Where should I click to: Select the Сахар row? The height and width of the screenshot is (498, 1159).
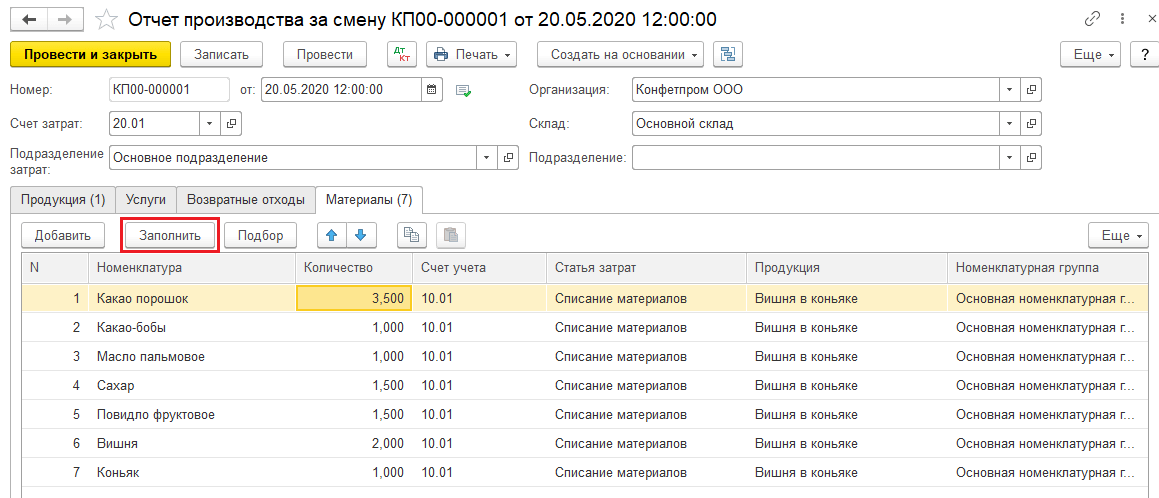(x=585, y=385)
